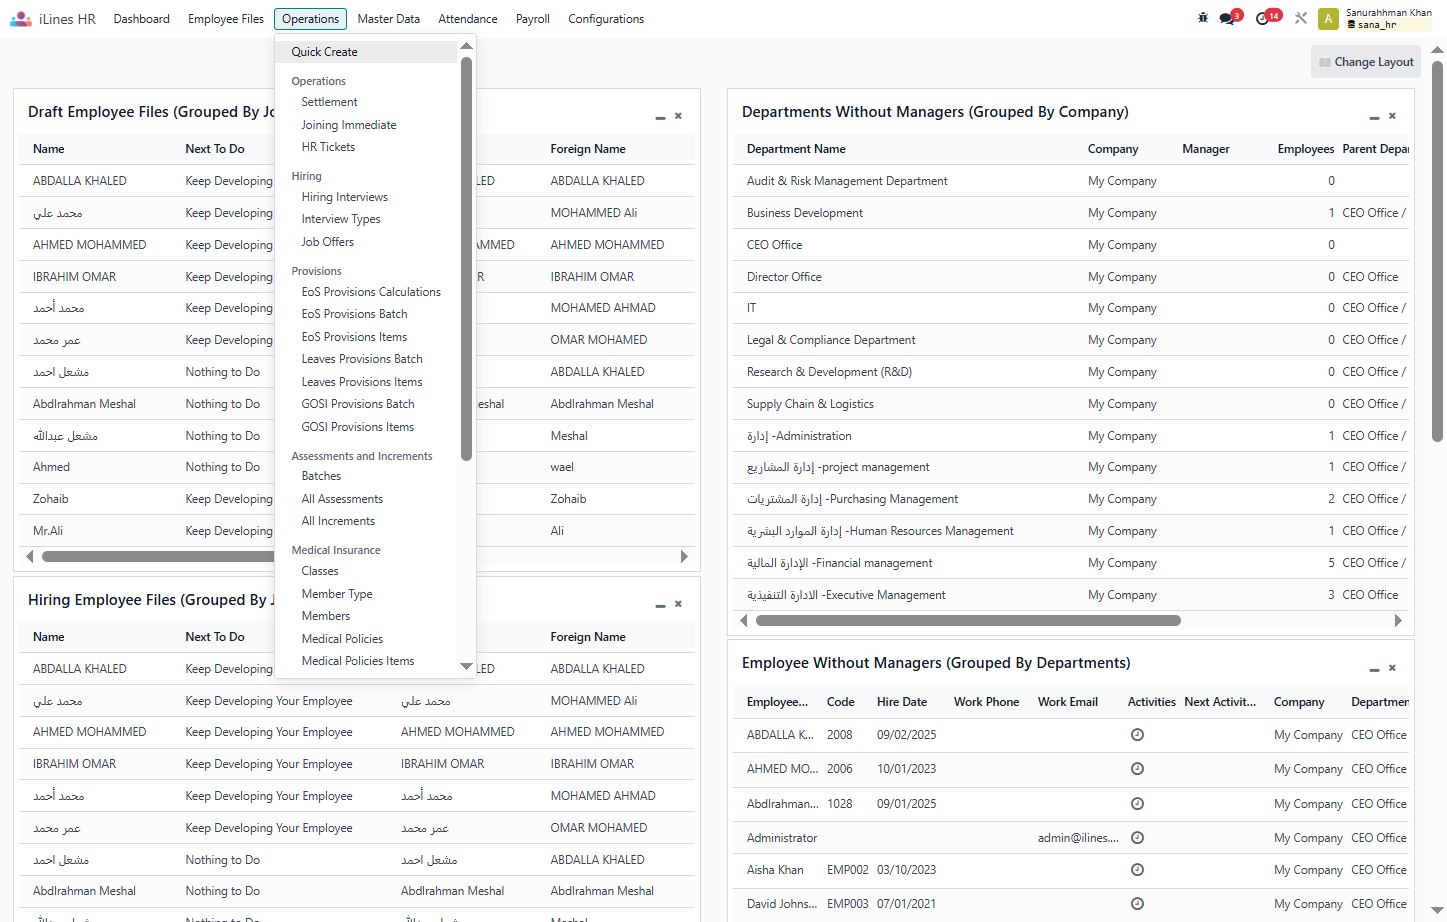This screenshot has height=922, width=1447.
Task: Click left arrow of Draft Employee Files scrollbar
Action: click(30, 557)
